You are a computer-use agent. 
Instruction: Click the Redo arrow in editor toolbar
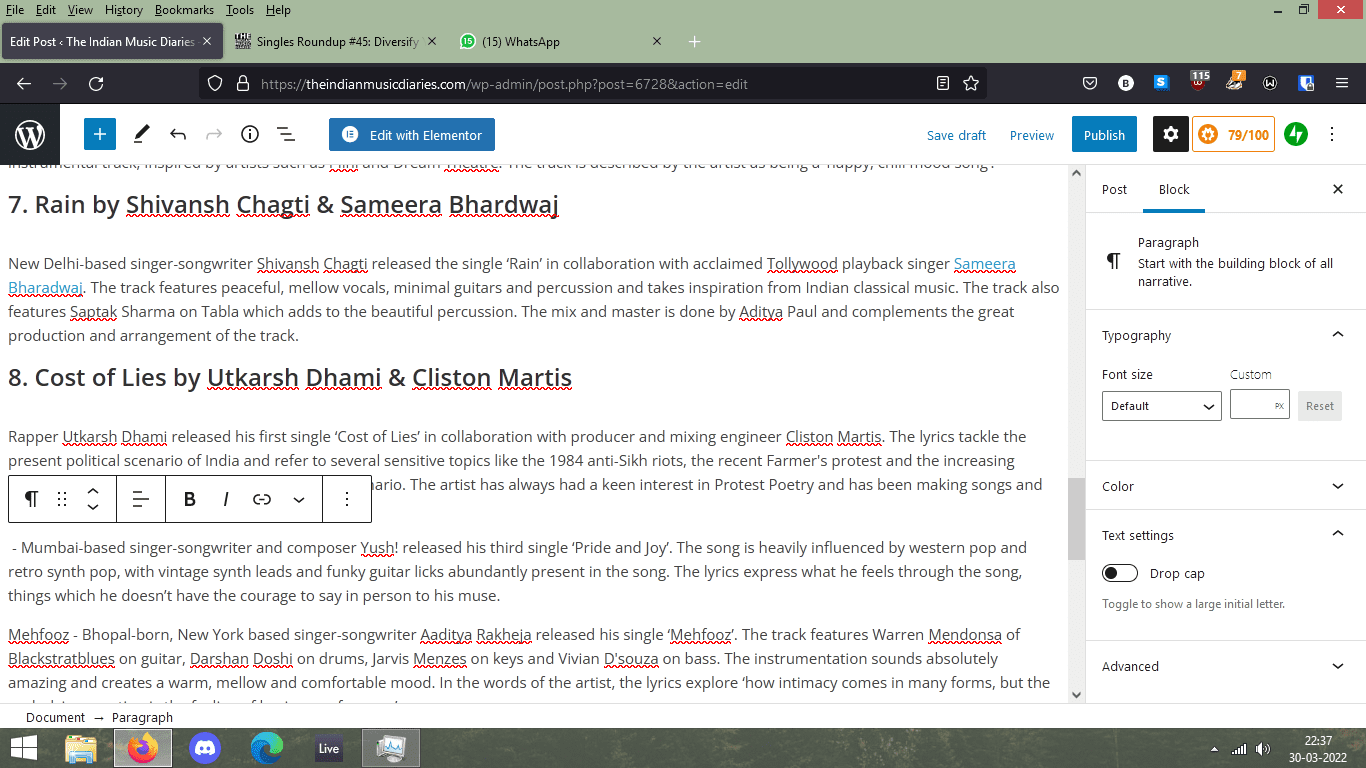click(213, 134)
